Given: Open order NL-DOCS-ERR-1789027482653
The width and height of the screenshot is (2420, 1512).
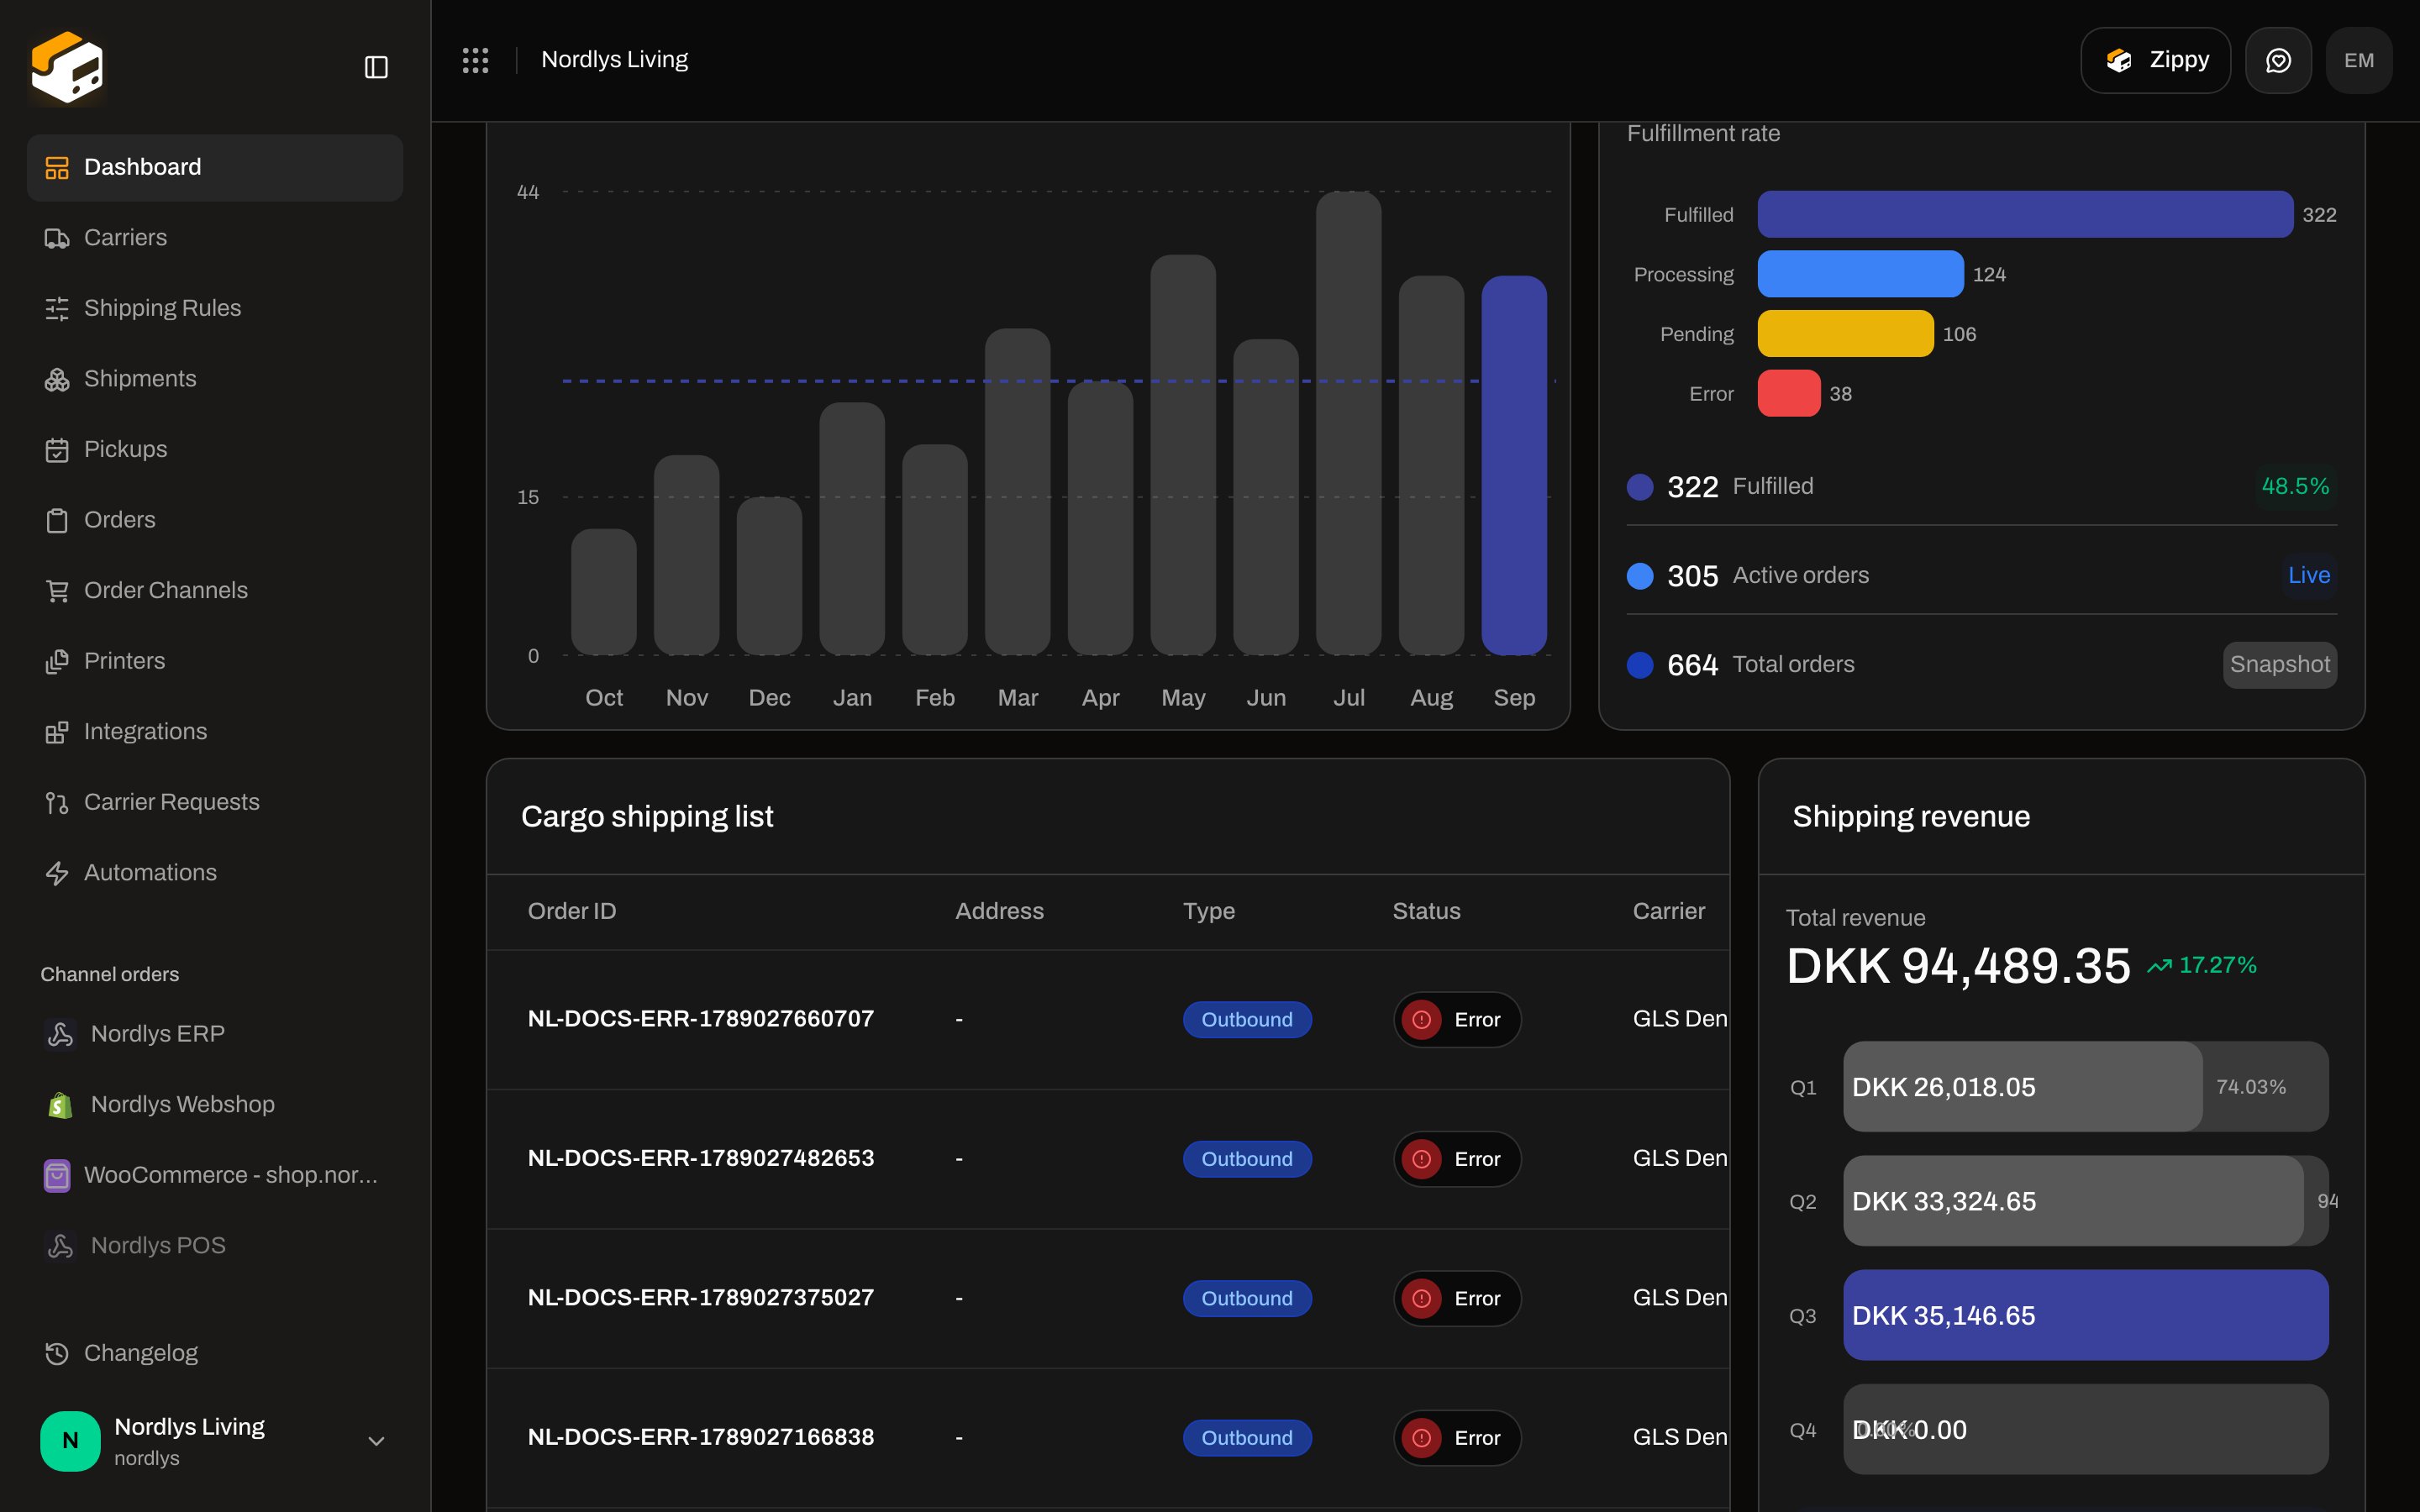Looking at the screenshot, I should click(701, 1158).
